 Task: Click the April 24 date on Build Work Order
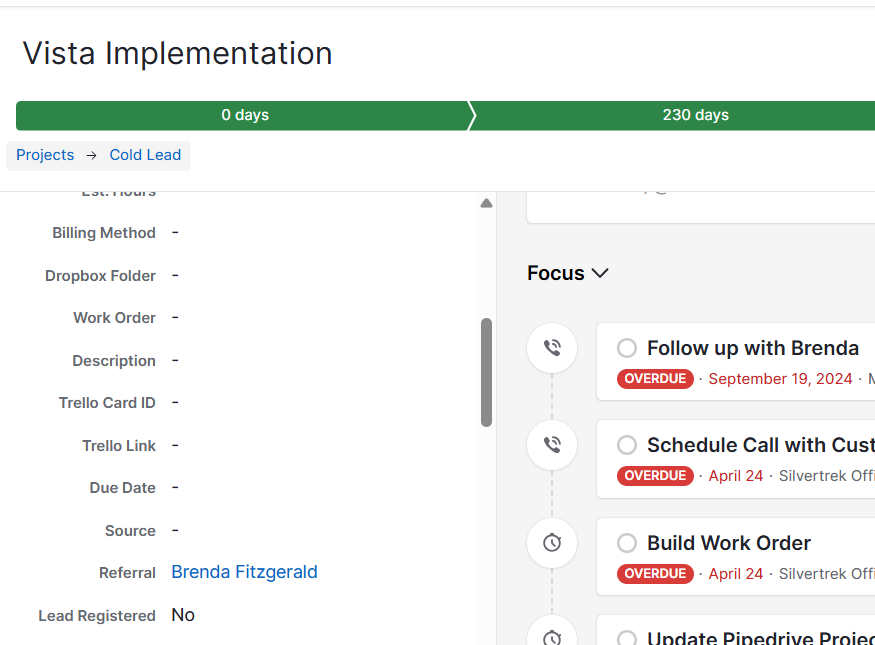tap(735, 574)
